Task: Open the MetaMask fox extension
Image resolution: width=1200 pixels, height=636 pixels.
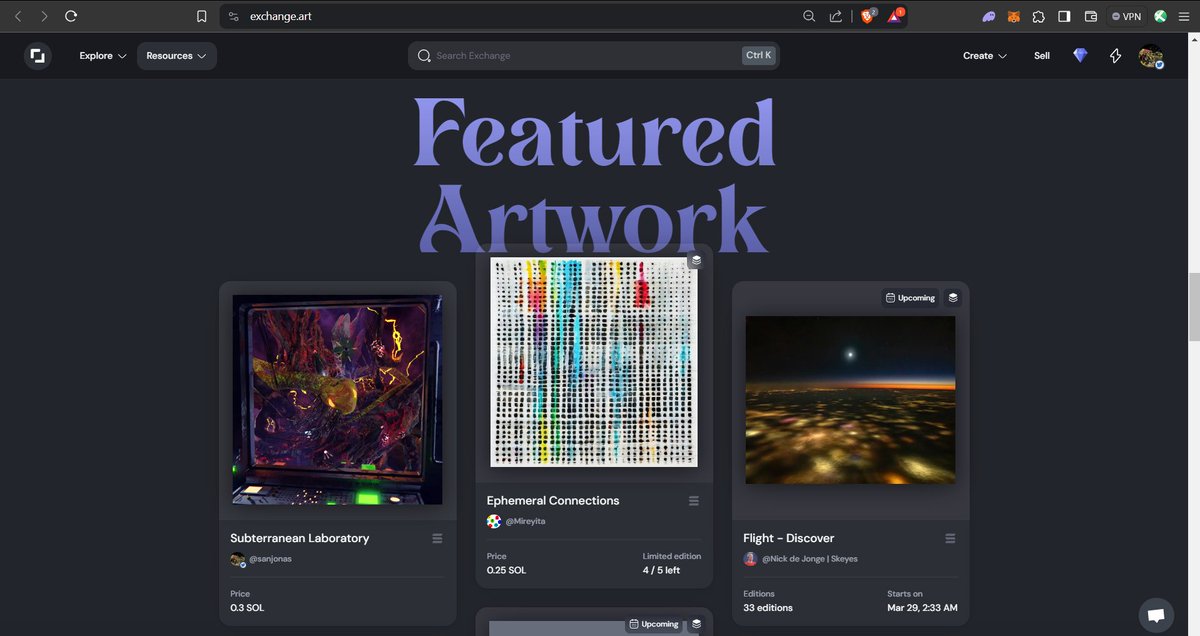Action: [x=1013, y=16]
